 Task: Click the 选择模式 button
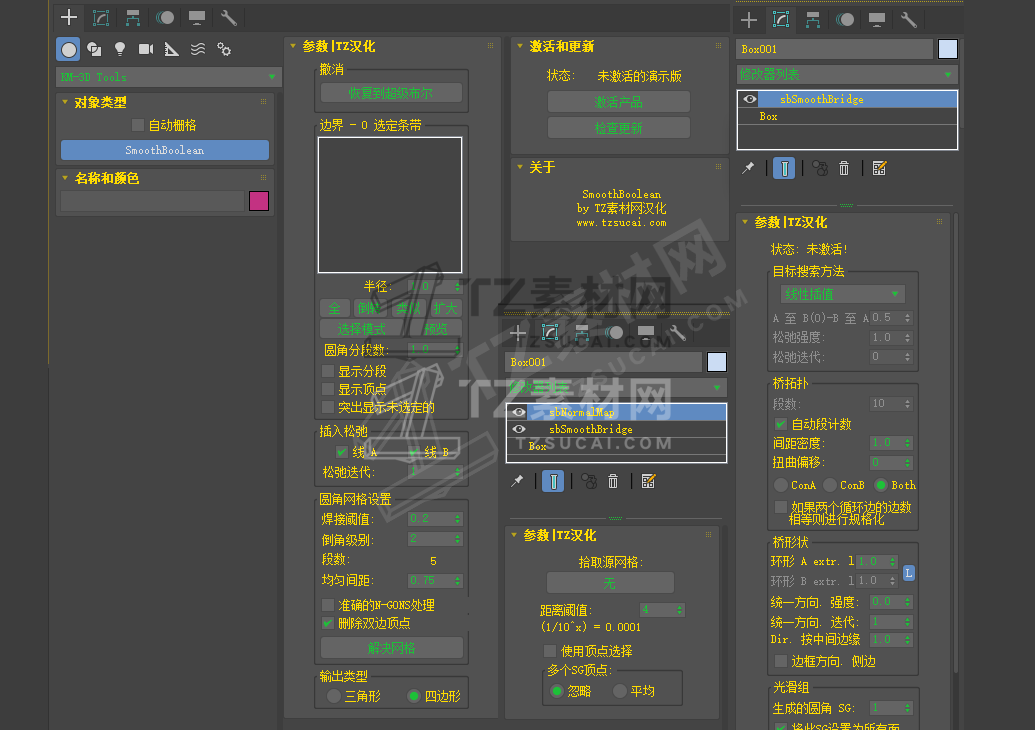362,329
